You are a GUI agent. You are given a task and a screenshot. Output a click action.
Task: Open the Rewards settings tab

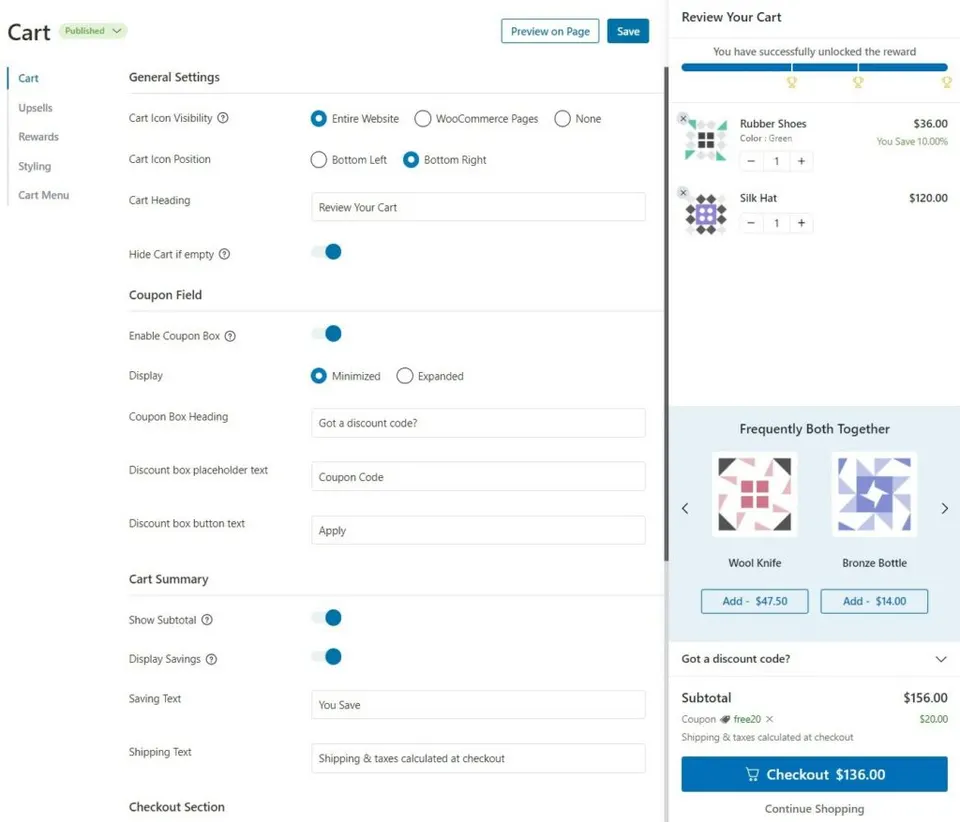pyautogui.click(x=39, y=136)
